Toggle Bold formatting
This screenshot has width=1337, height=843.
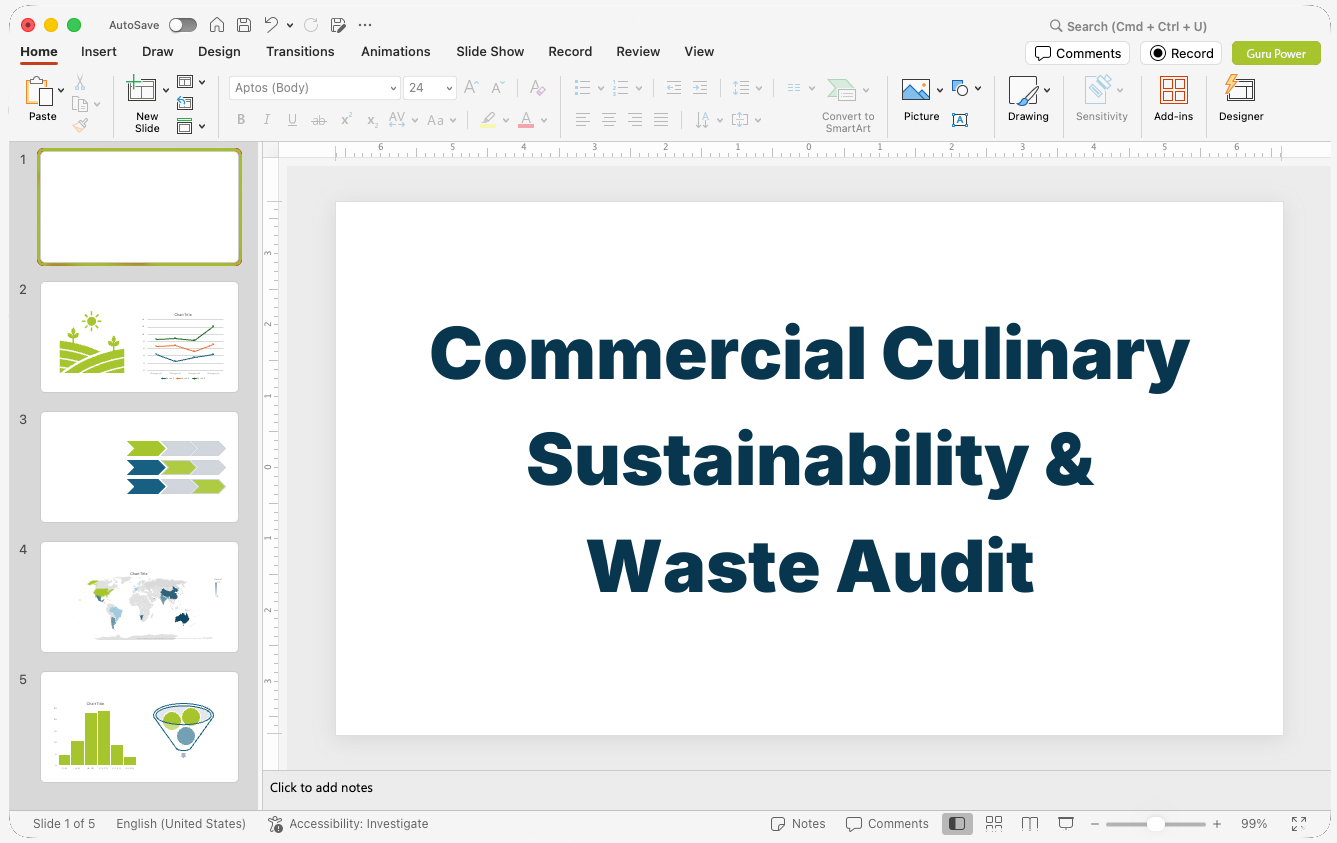click(241, 120)
